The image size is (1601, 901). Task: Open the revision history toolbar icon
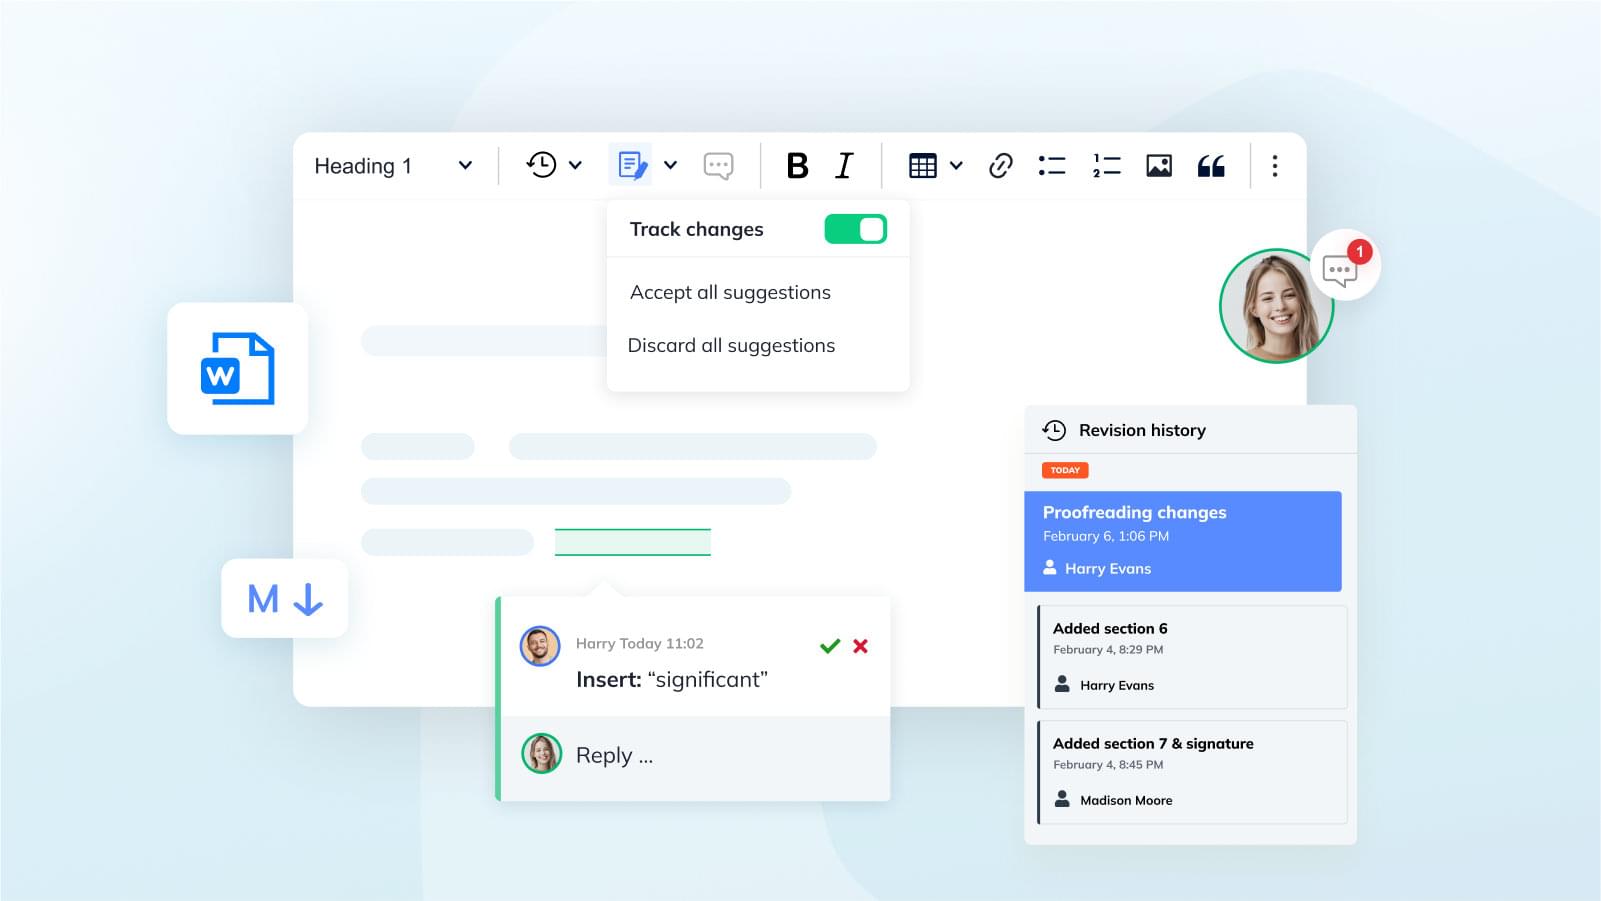coord(542,165)
